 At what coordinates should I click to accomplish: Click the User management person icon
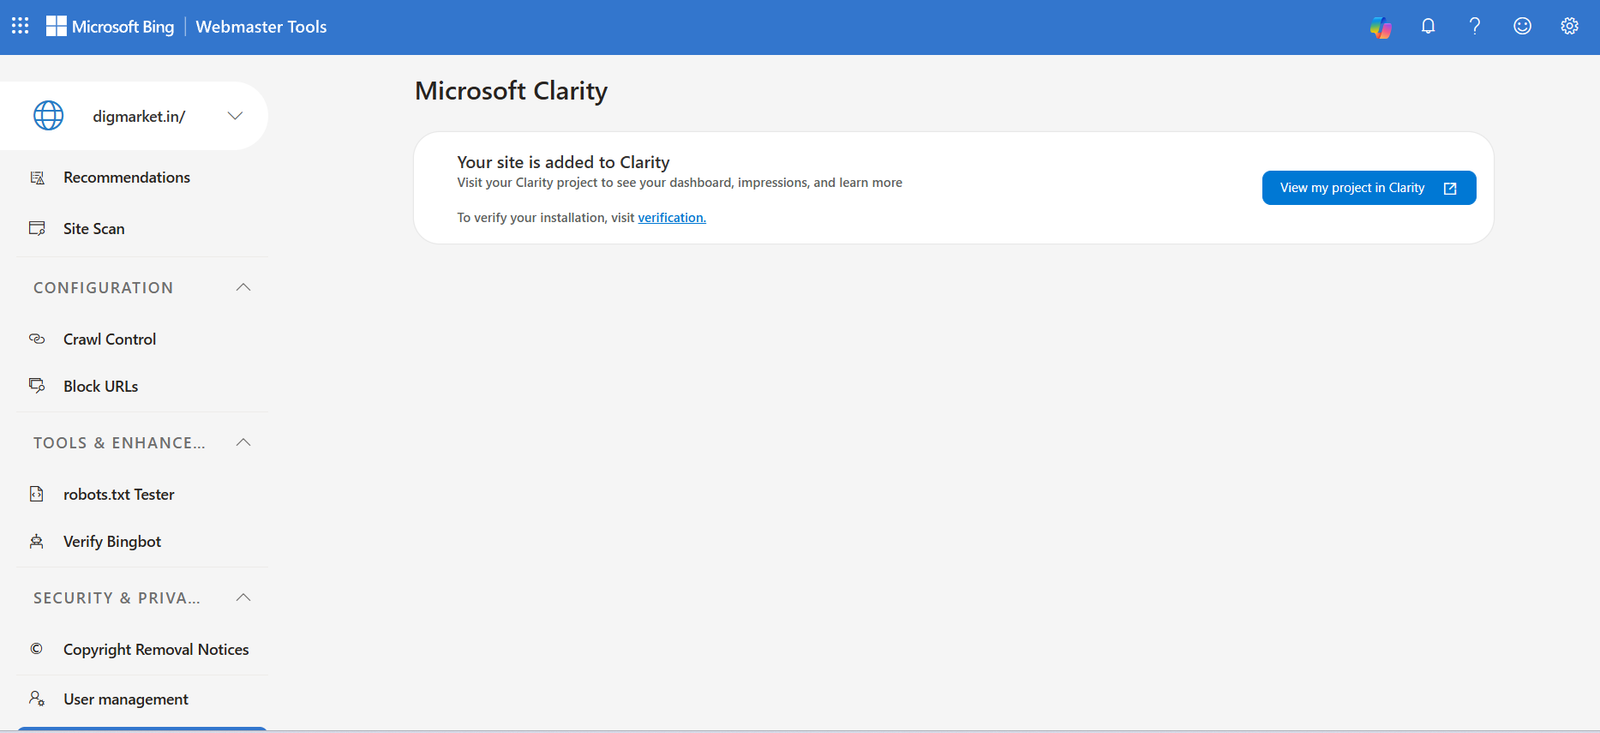coord(37,698)
